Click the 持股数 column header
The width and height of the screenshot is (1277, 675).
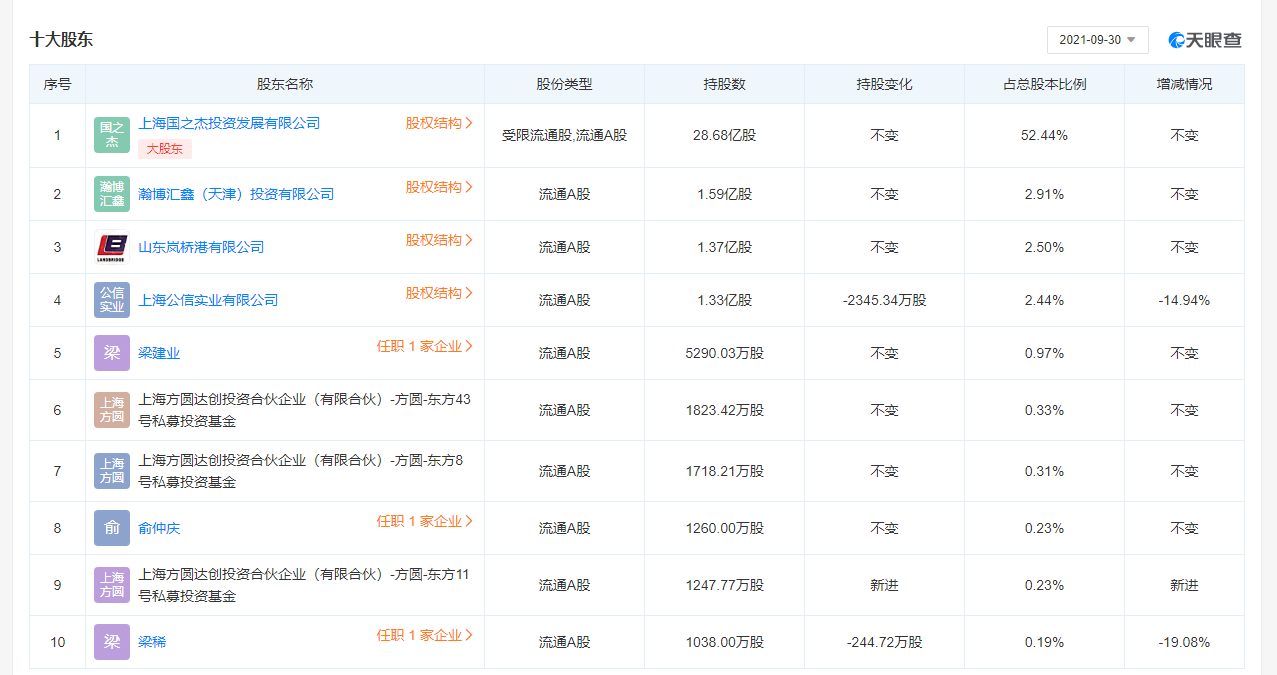pyautogui.click(x=725, y=85)
